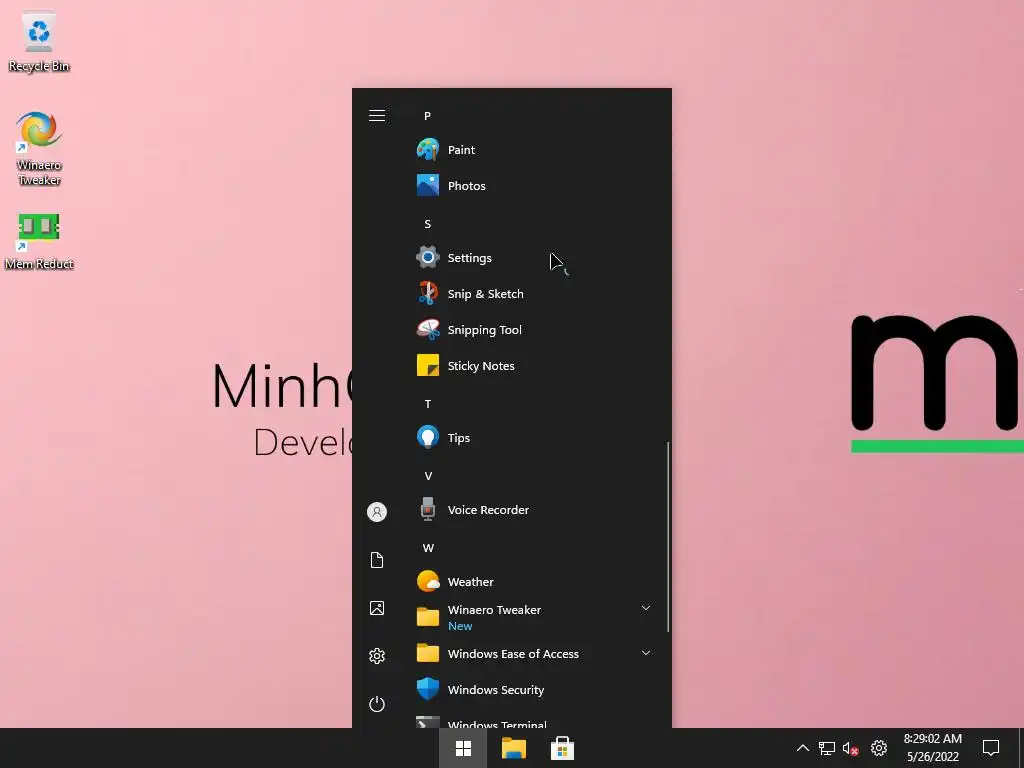
Task: Click the muted volume icon in tray
Action: pyautogui.click(x=850, y=748)
